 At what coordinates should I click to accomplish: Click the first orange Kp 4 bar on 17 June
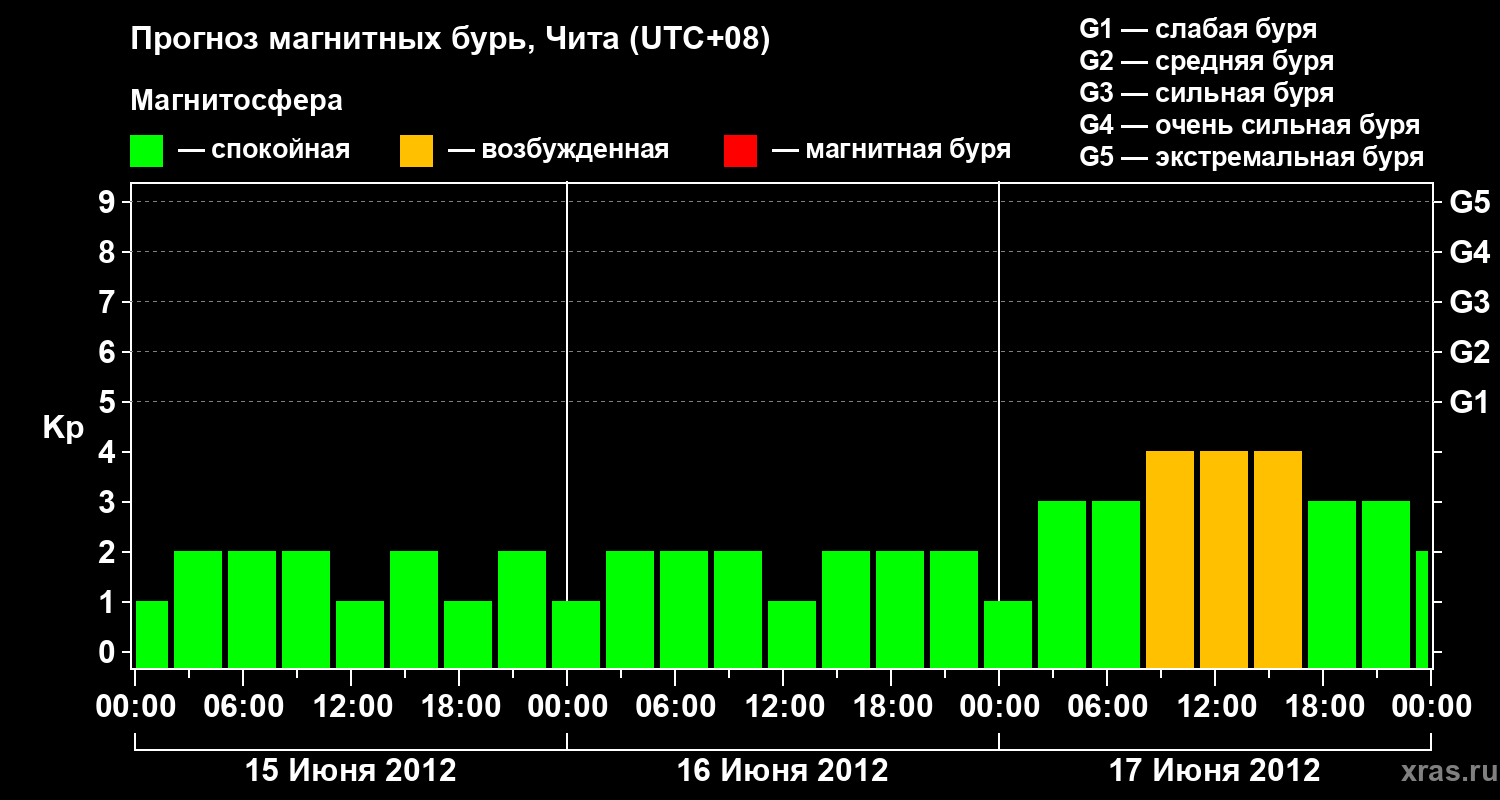click(x=1170, y=559)
